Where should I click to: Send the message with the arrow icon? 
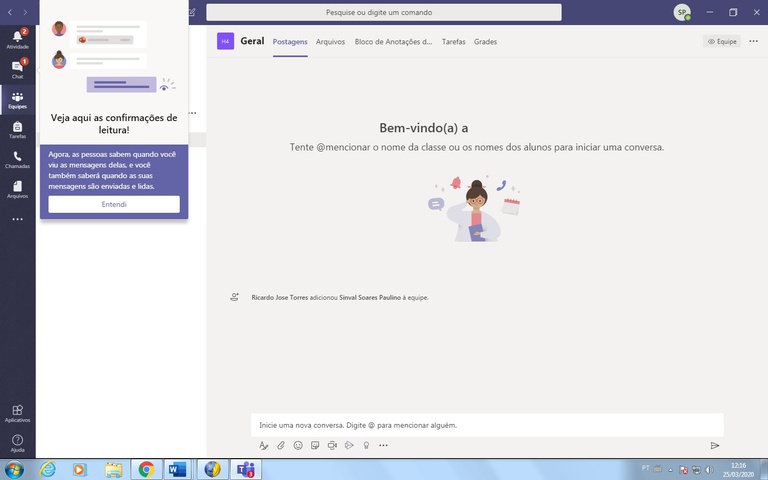coord(715,445)
